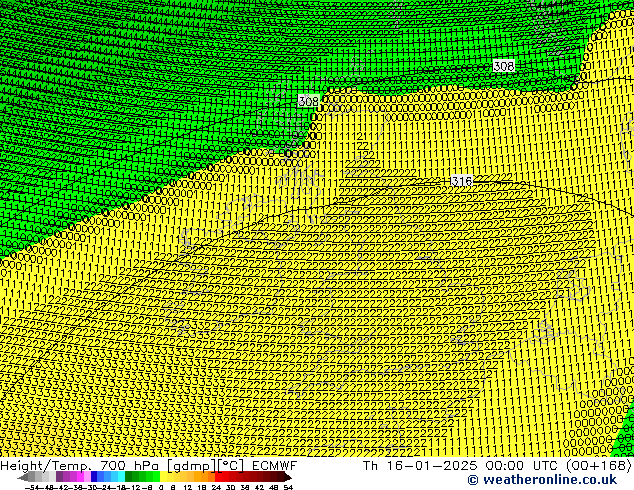The width and height of the screenshot is (634, 490).
Task: Click the 316 height contour label
Action: [461, 181]
